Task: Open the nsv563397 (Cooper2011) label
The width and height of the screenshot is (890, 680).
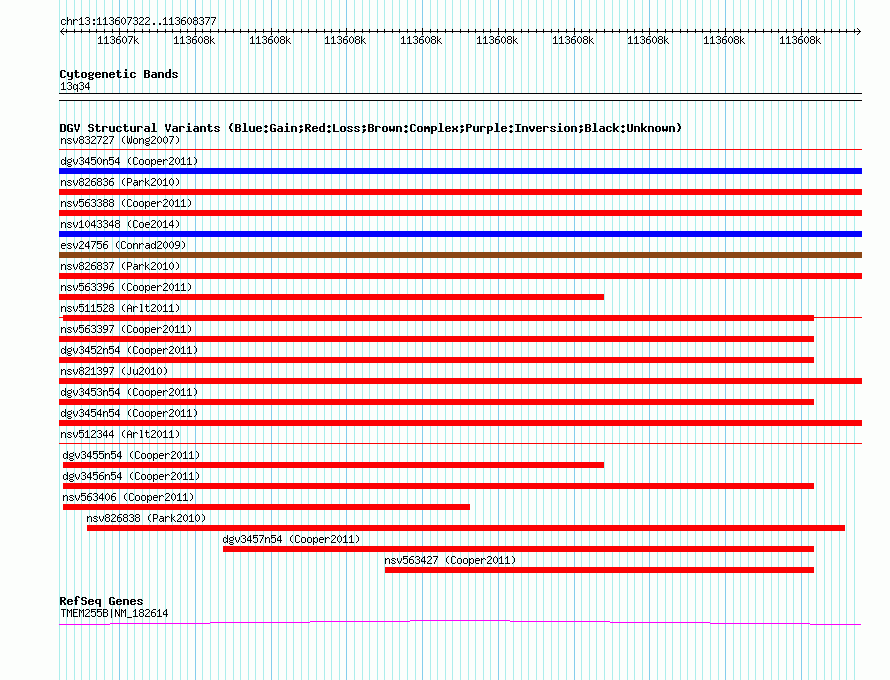Action: pyautogui.click(x=126, y=329)
